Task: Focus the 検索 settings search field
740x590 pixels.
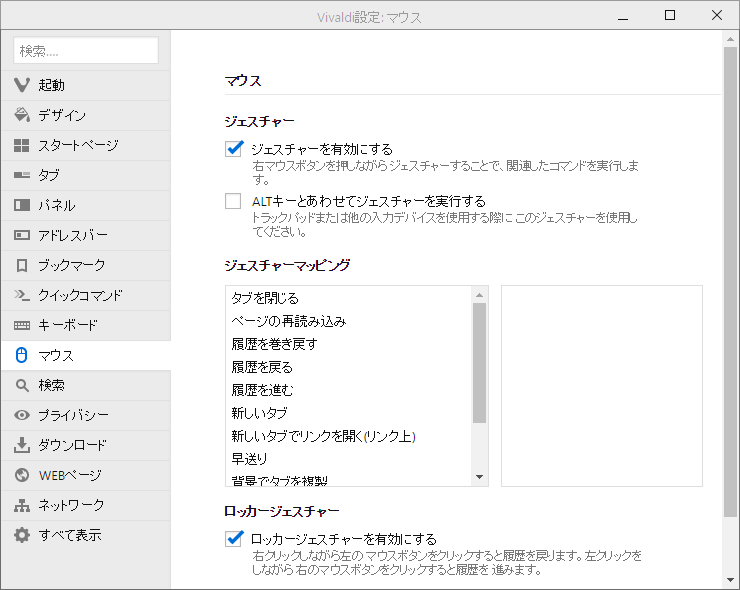Action: (x=86, y=50)
